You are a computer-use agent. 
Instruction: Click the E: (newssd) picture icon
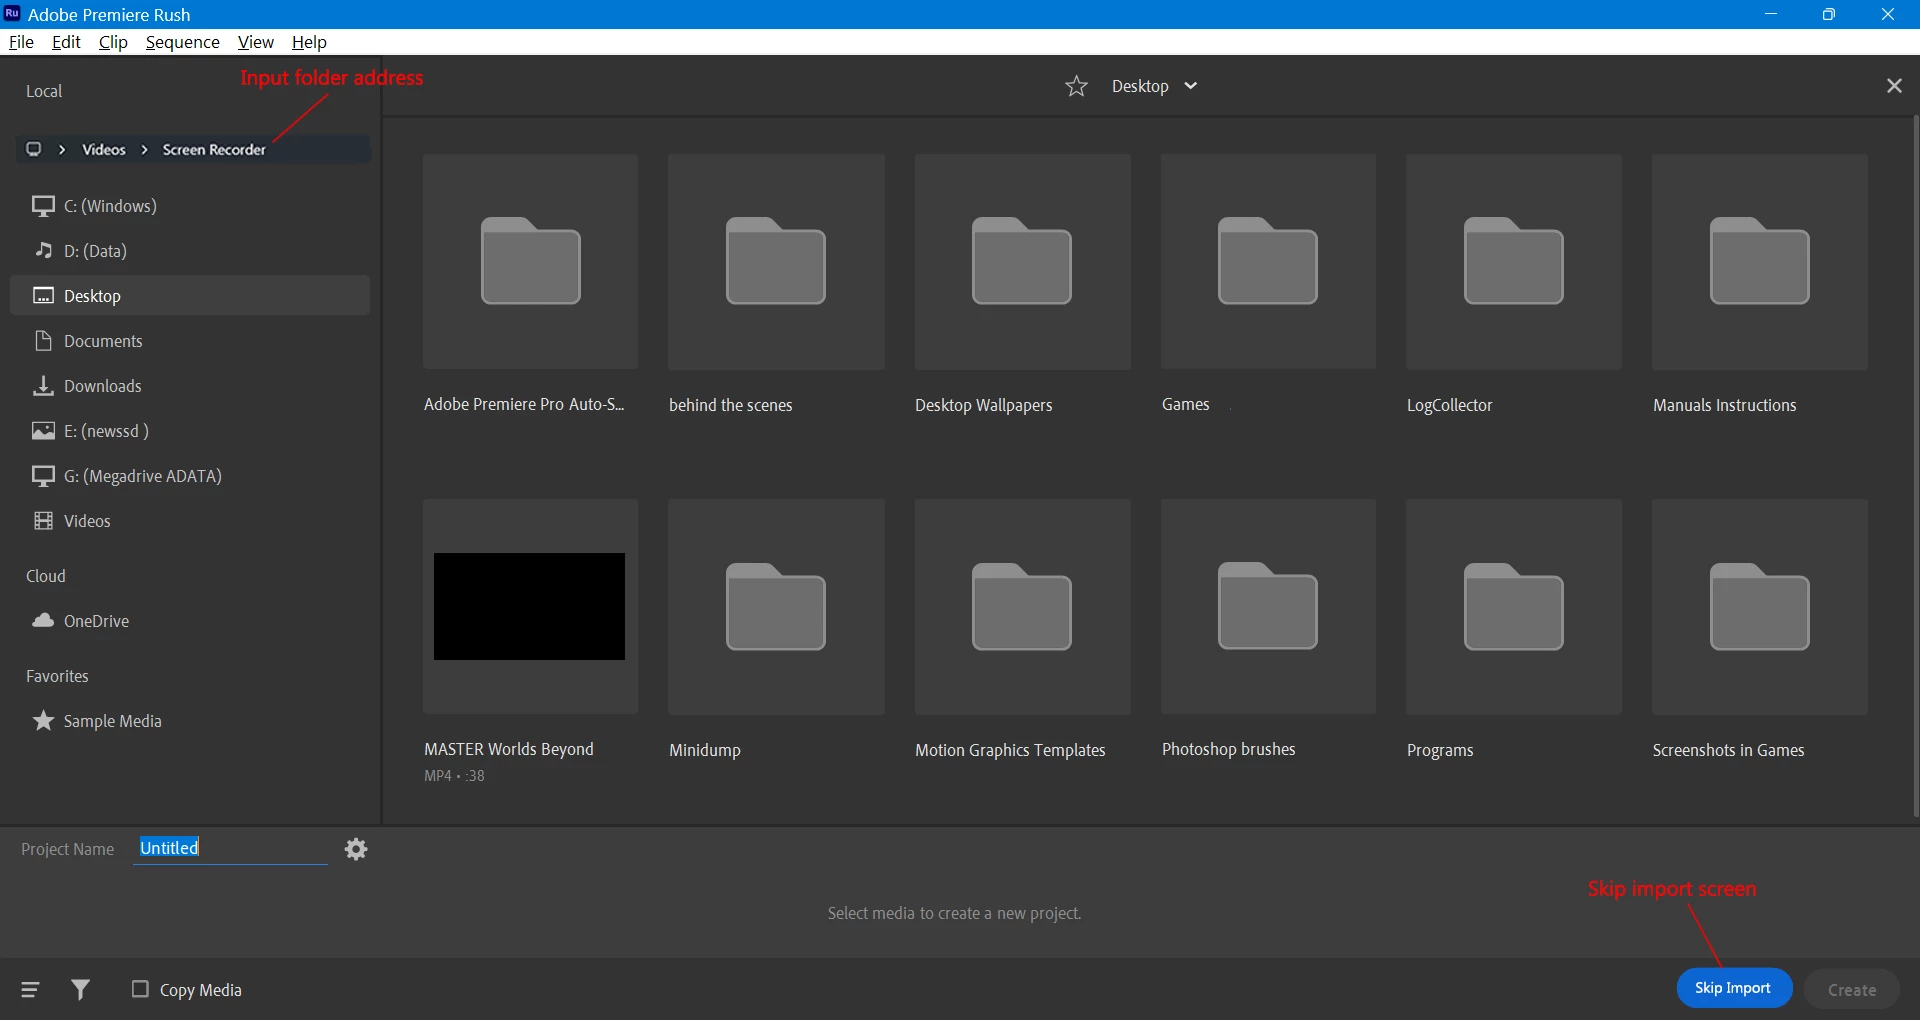click(x=43, y=431)
